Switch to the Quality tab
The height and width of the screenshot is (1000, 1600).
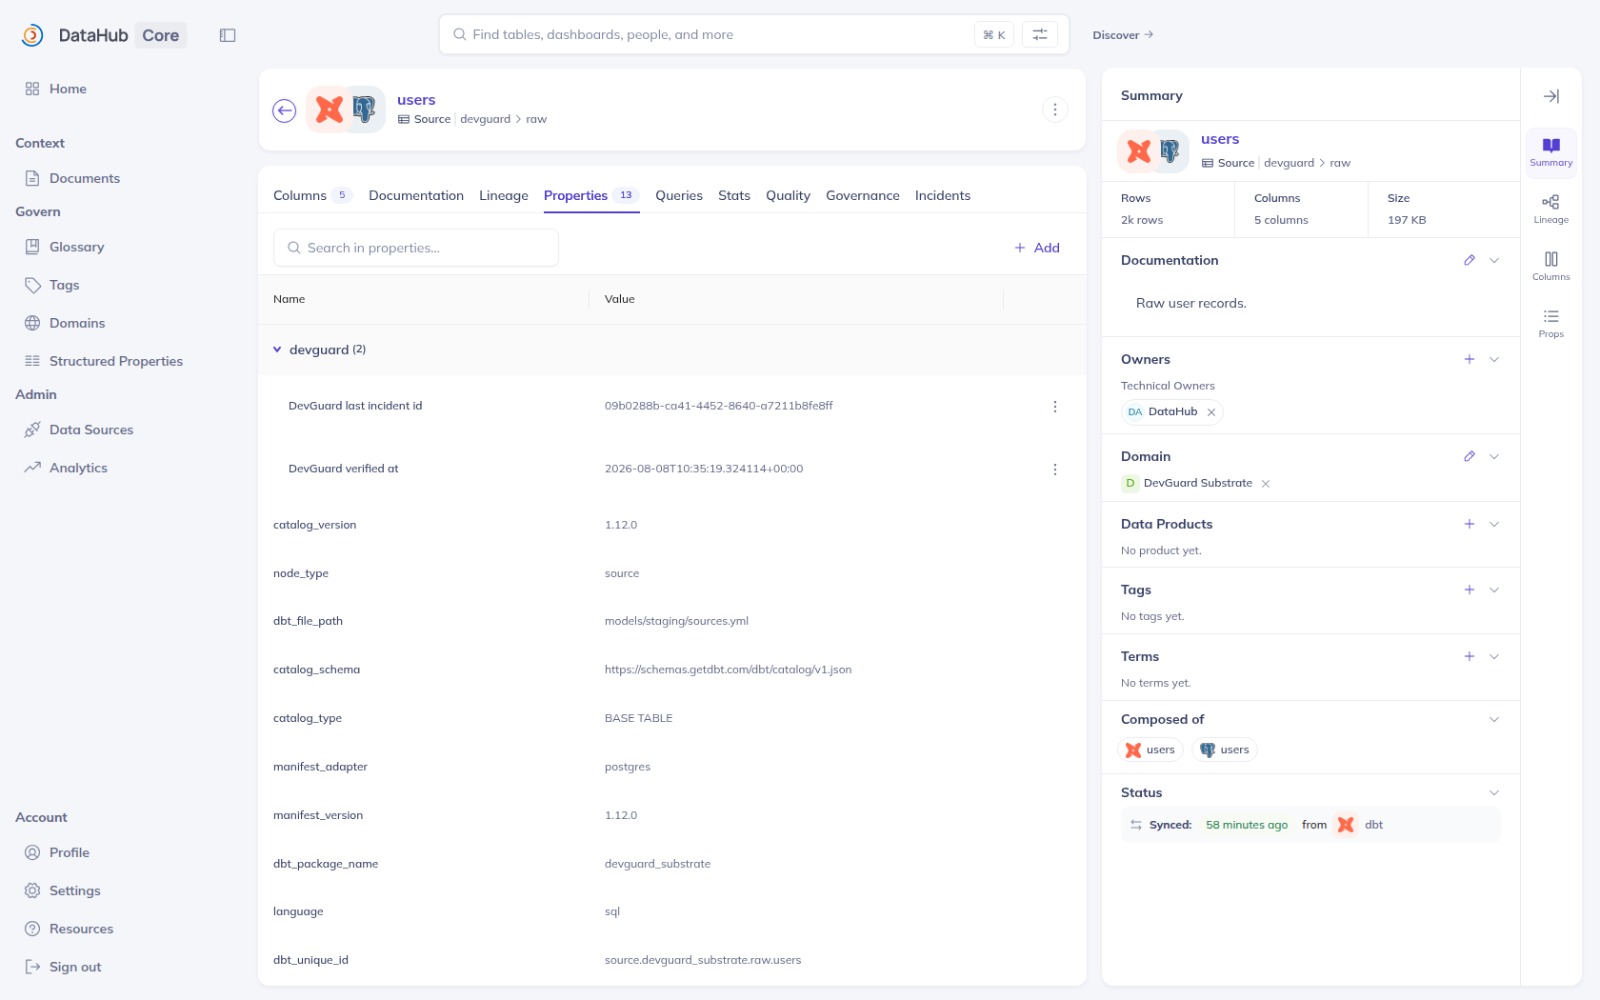point(788,195)
